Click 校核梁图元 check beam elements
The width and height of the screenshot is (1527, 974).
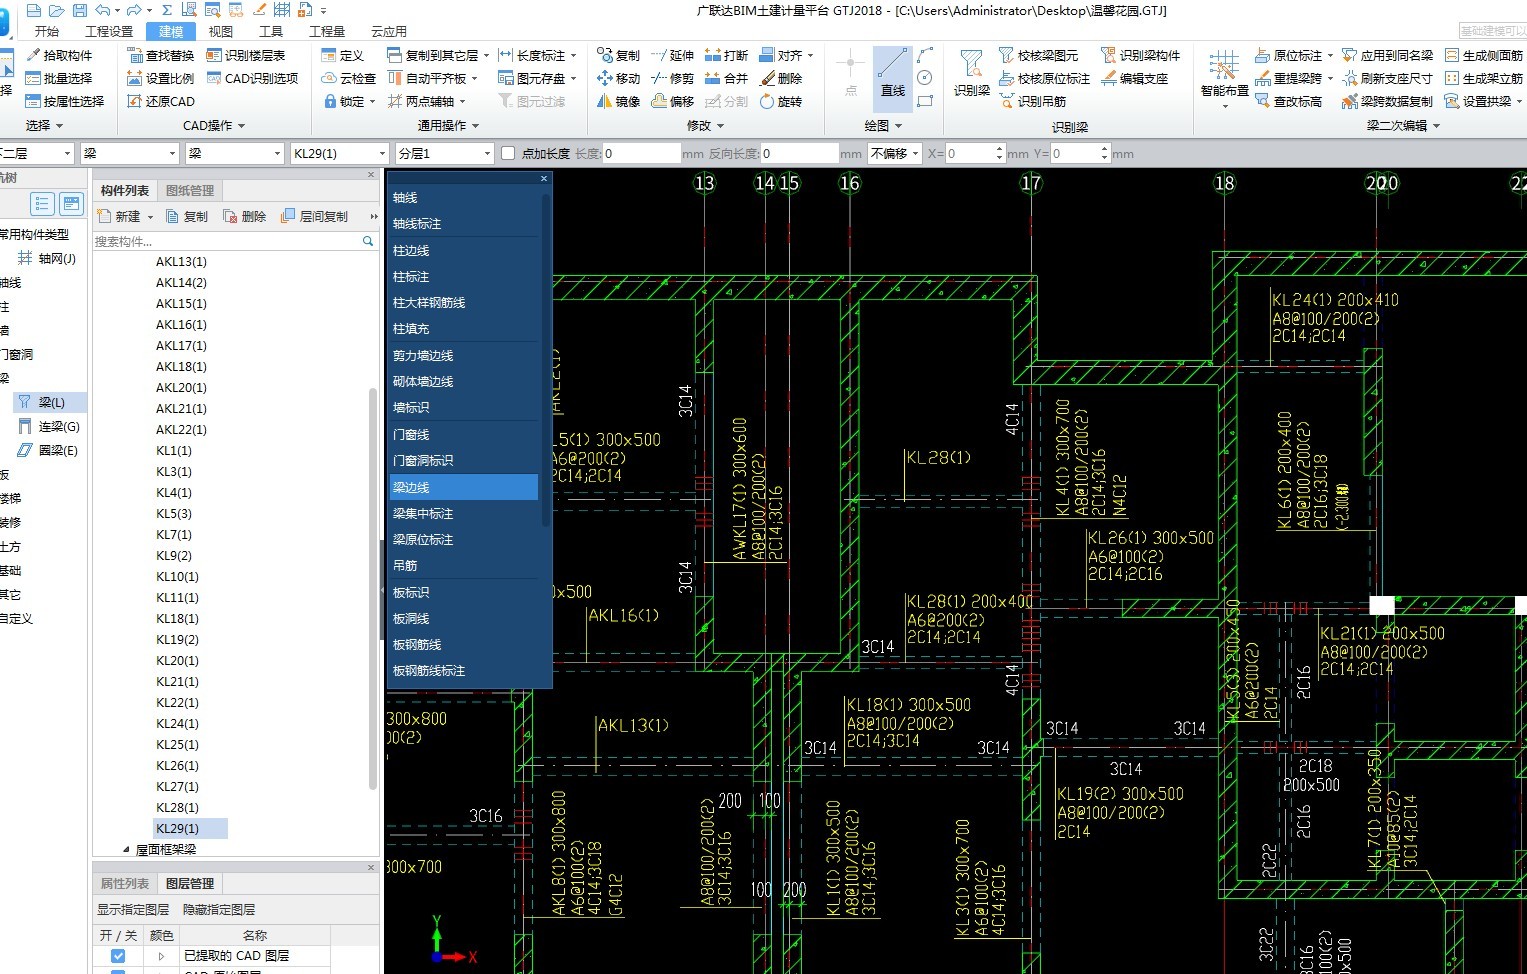[x=1038, y=55]
